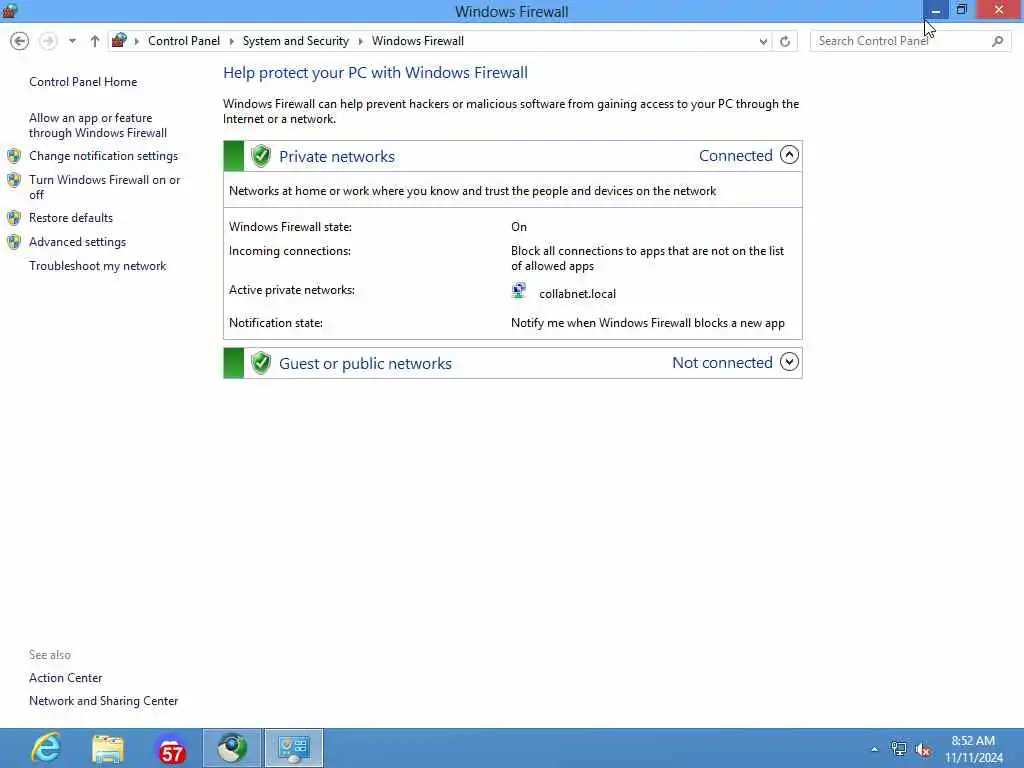Open Control Panel Home link

tap(83, 82)
